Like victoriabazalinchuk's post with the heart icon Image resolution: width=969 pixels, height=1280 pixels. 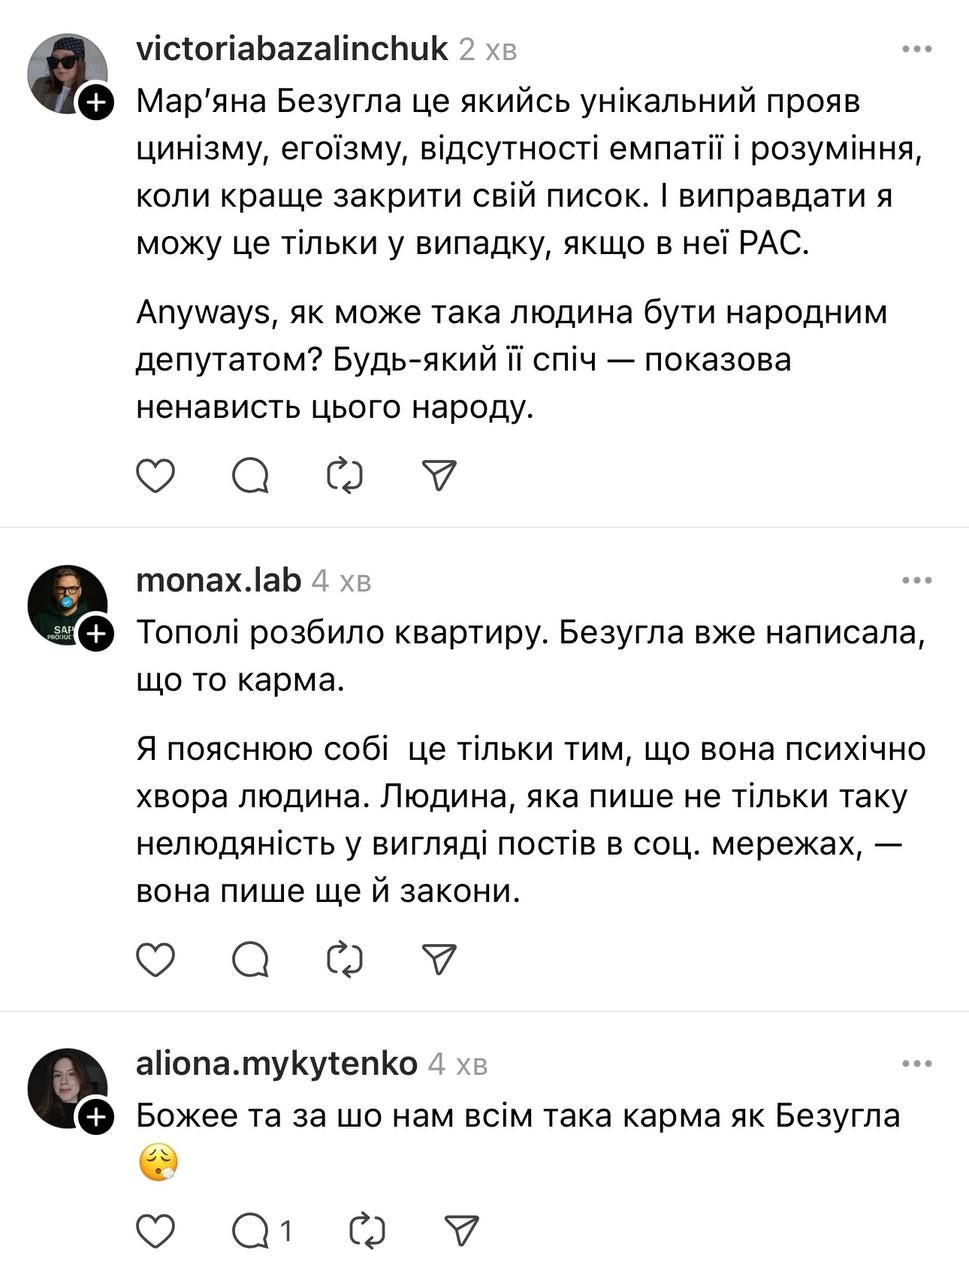[x=156, y=476]
